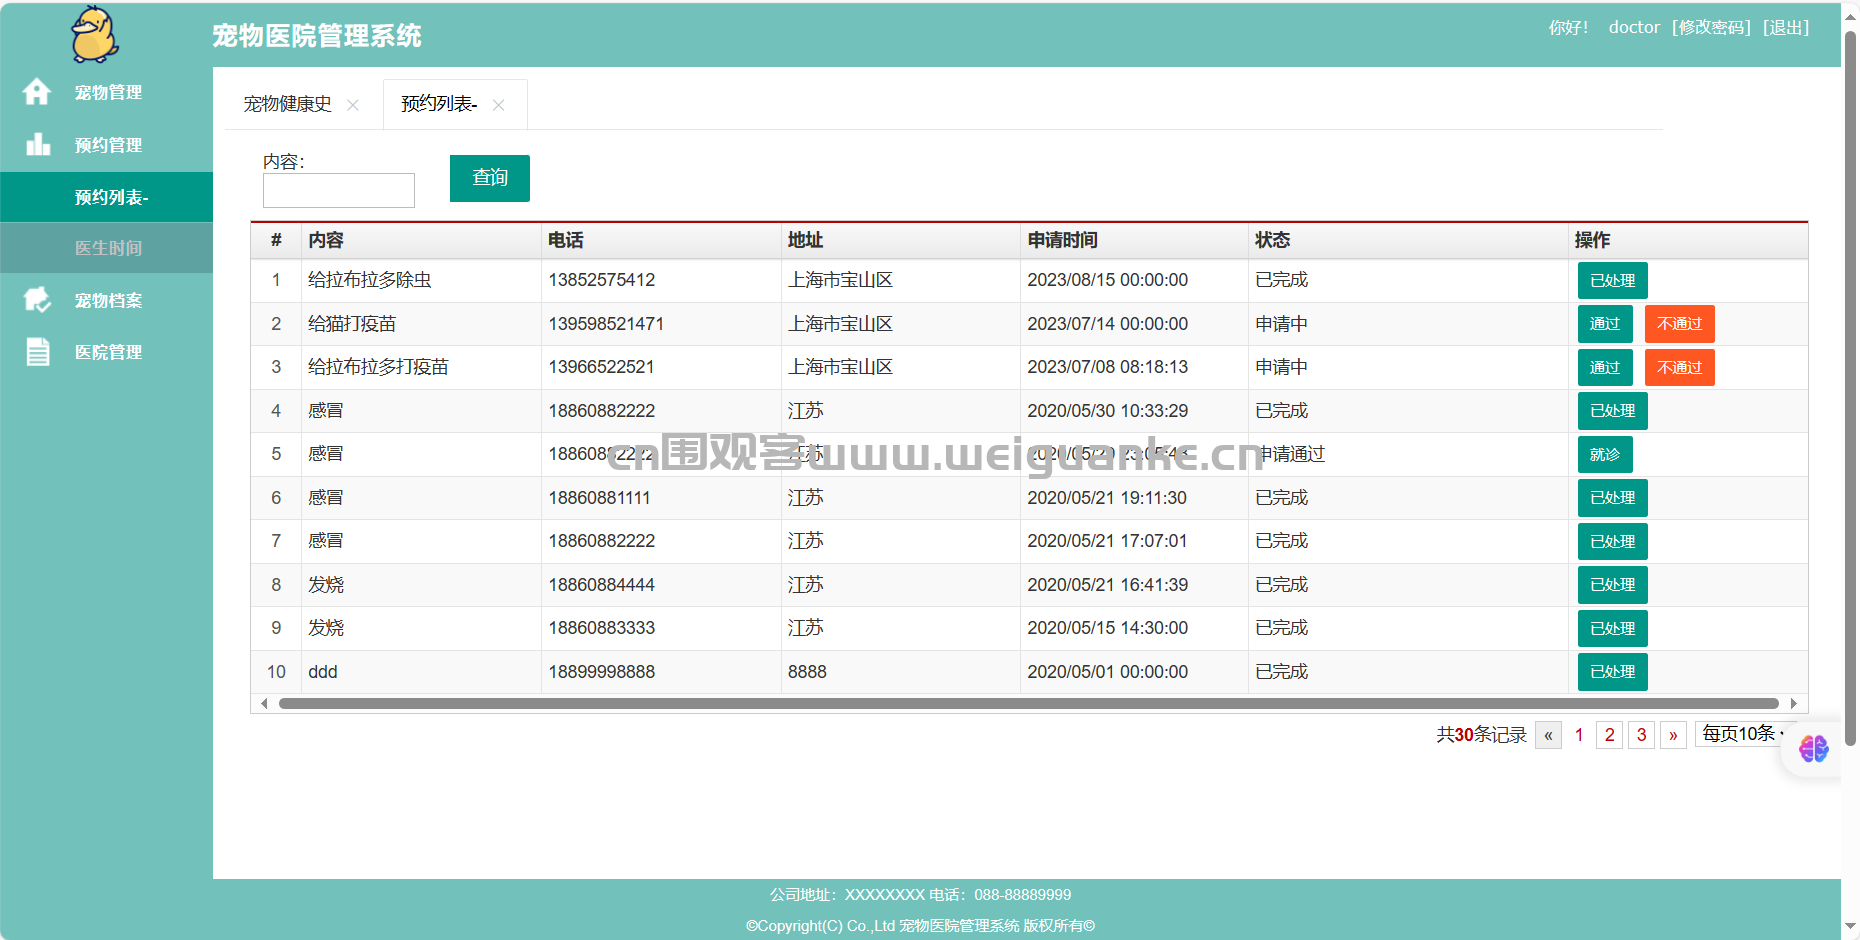Click the document icon beside 医院管理
This screenshot has height=940, width=1860.
click(38, 352)
